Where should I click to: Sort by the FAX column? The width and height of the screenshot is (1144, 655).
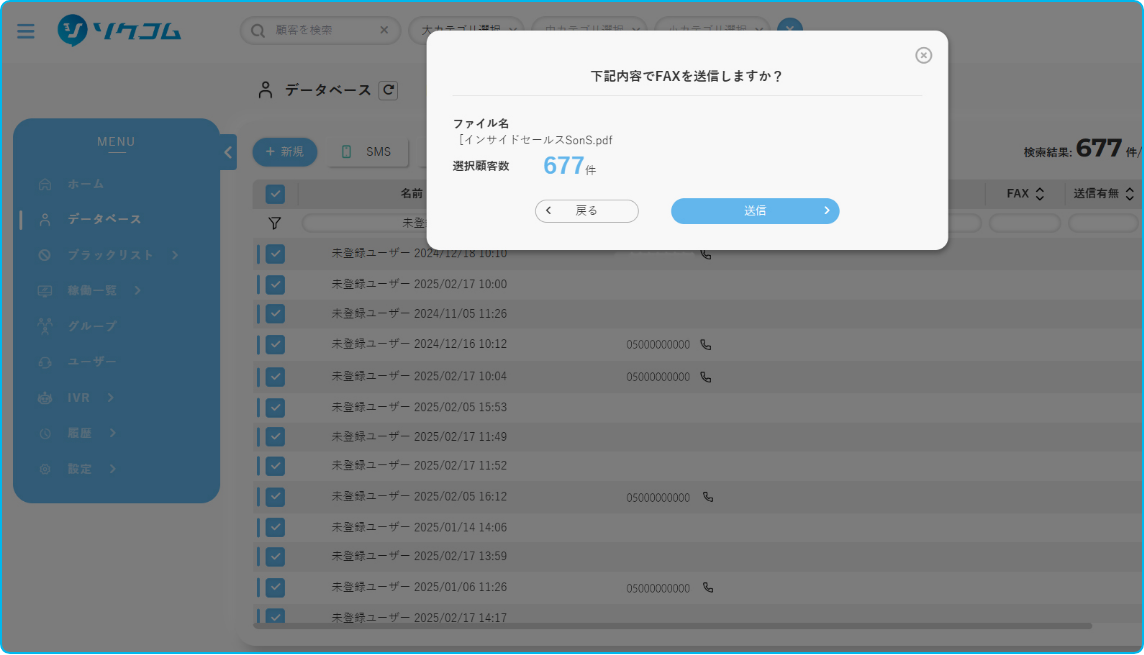[1025, 194]
